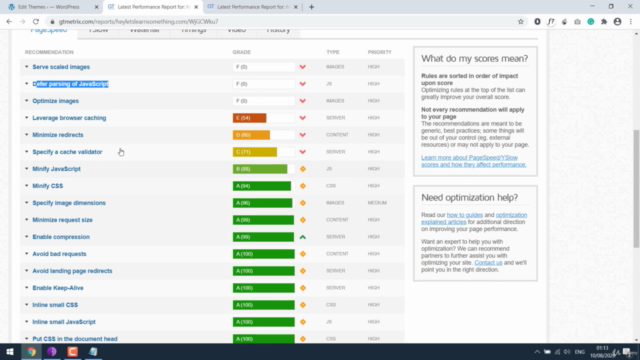
Task: Click the red arrow in the Minimize redirects row
Action: click(x=302, y=135)
